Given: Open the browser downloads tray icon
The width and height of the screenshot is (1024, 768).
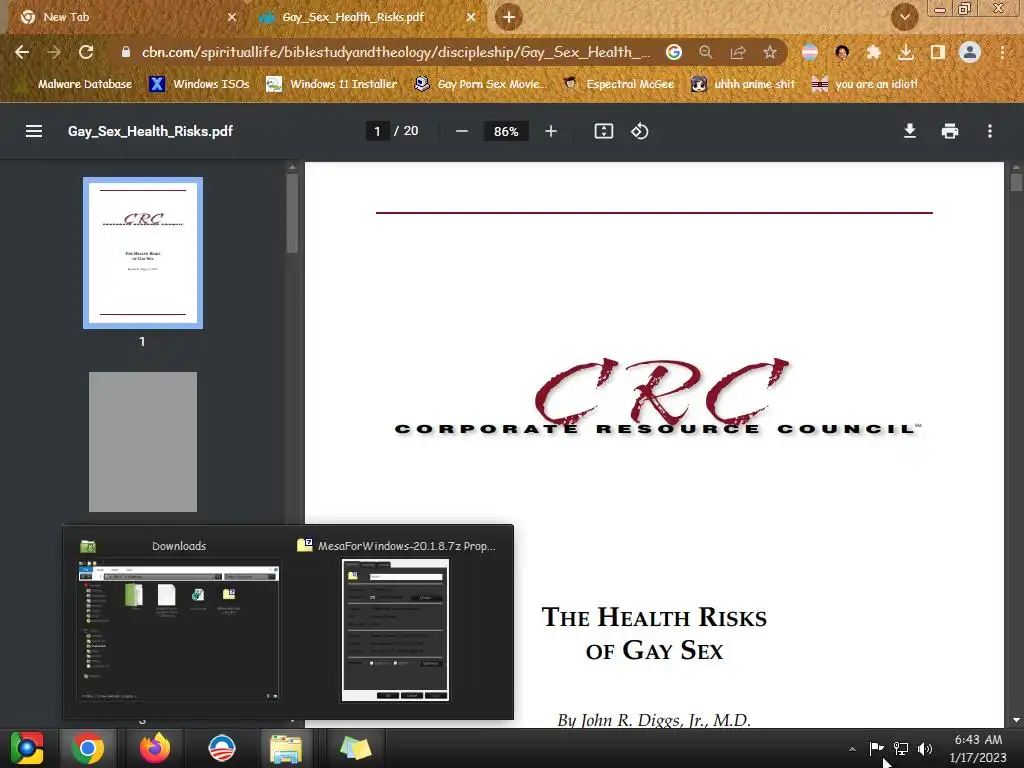Looking at the screenshot, I should 905,52.
